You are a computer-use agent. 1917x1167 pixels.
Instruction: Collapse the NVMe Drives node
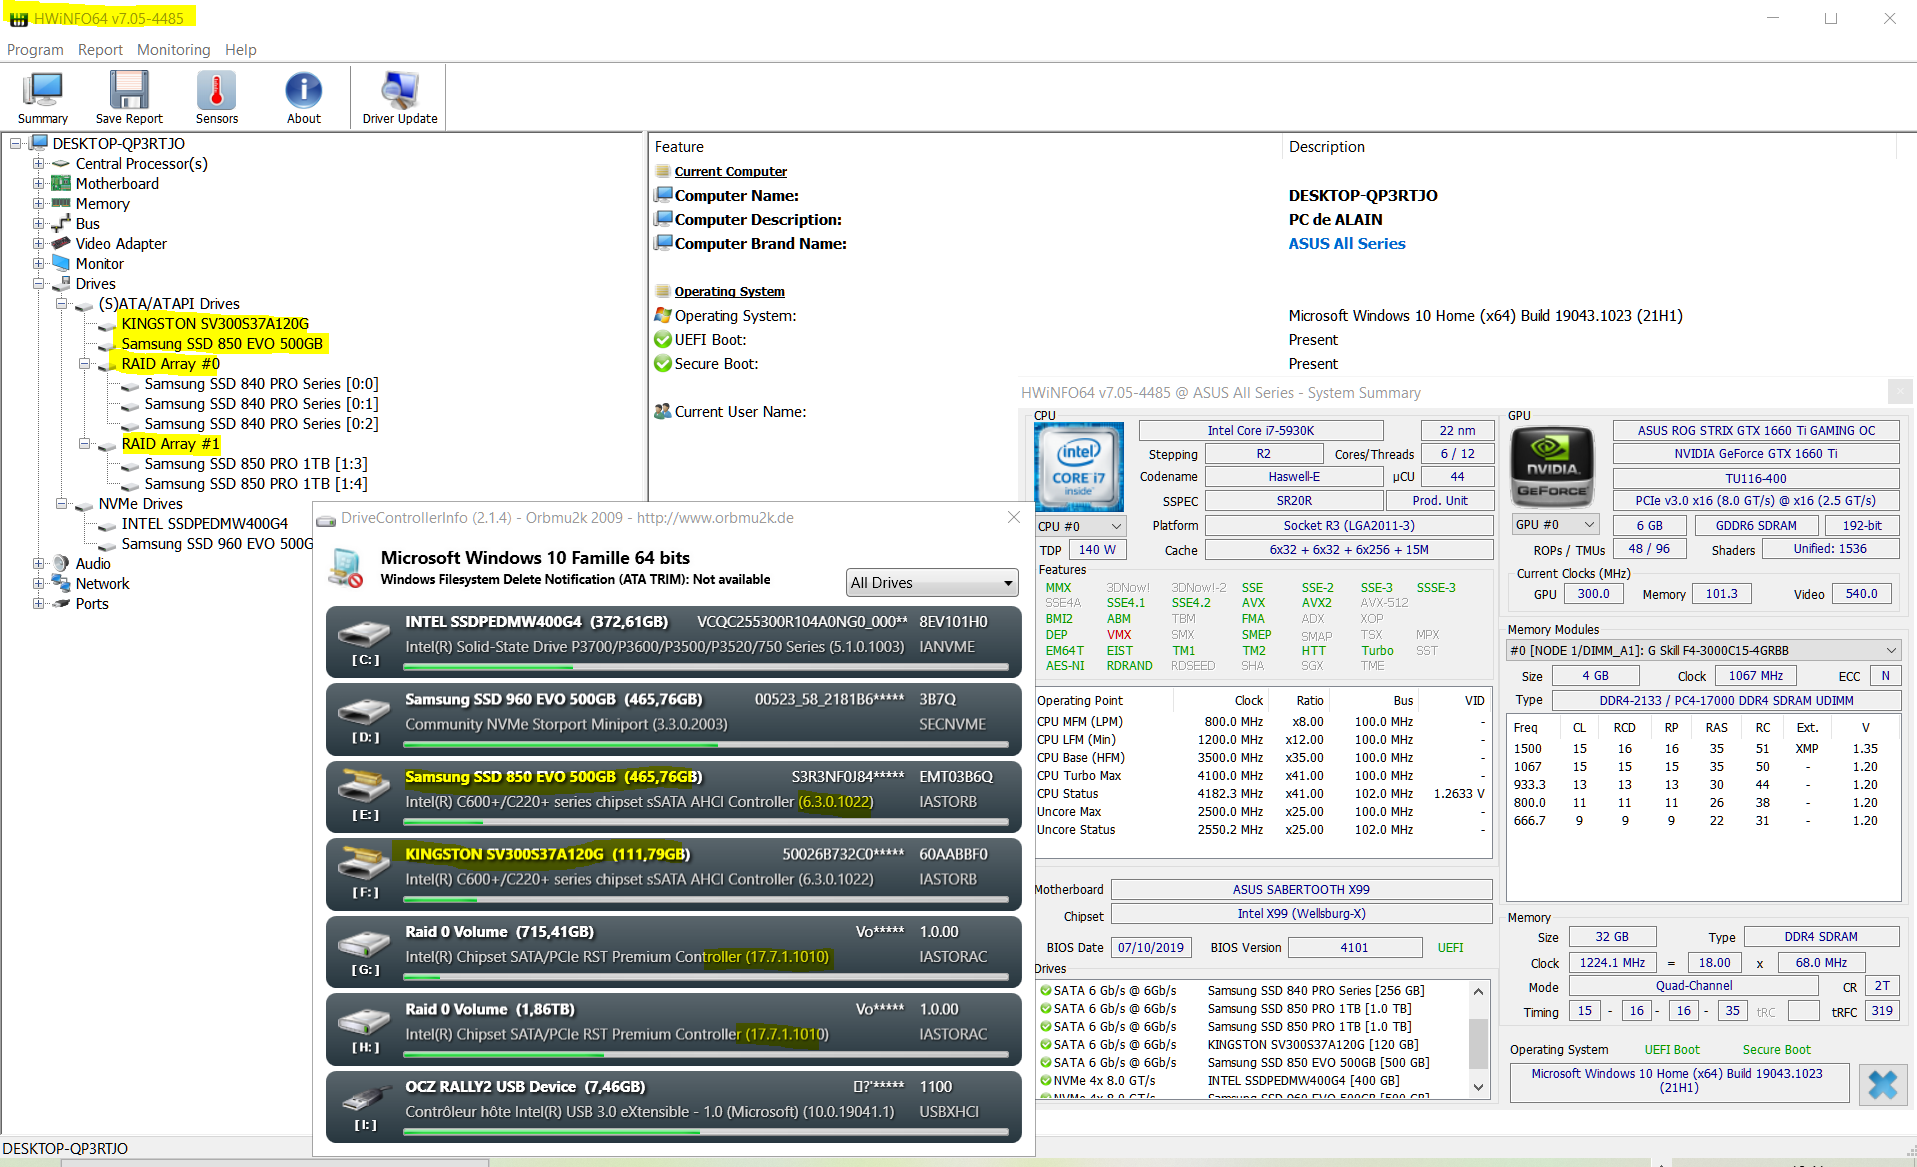pos(61,503)
